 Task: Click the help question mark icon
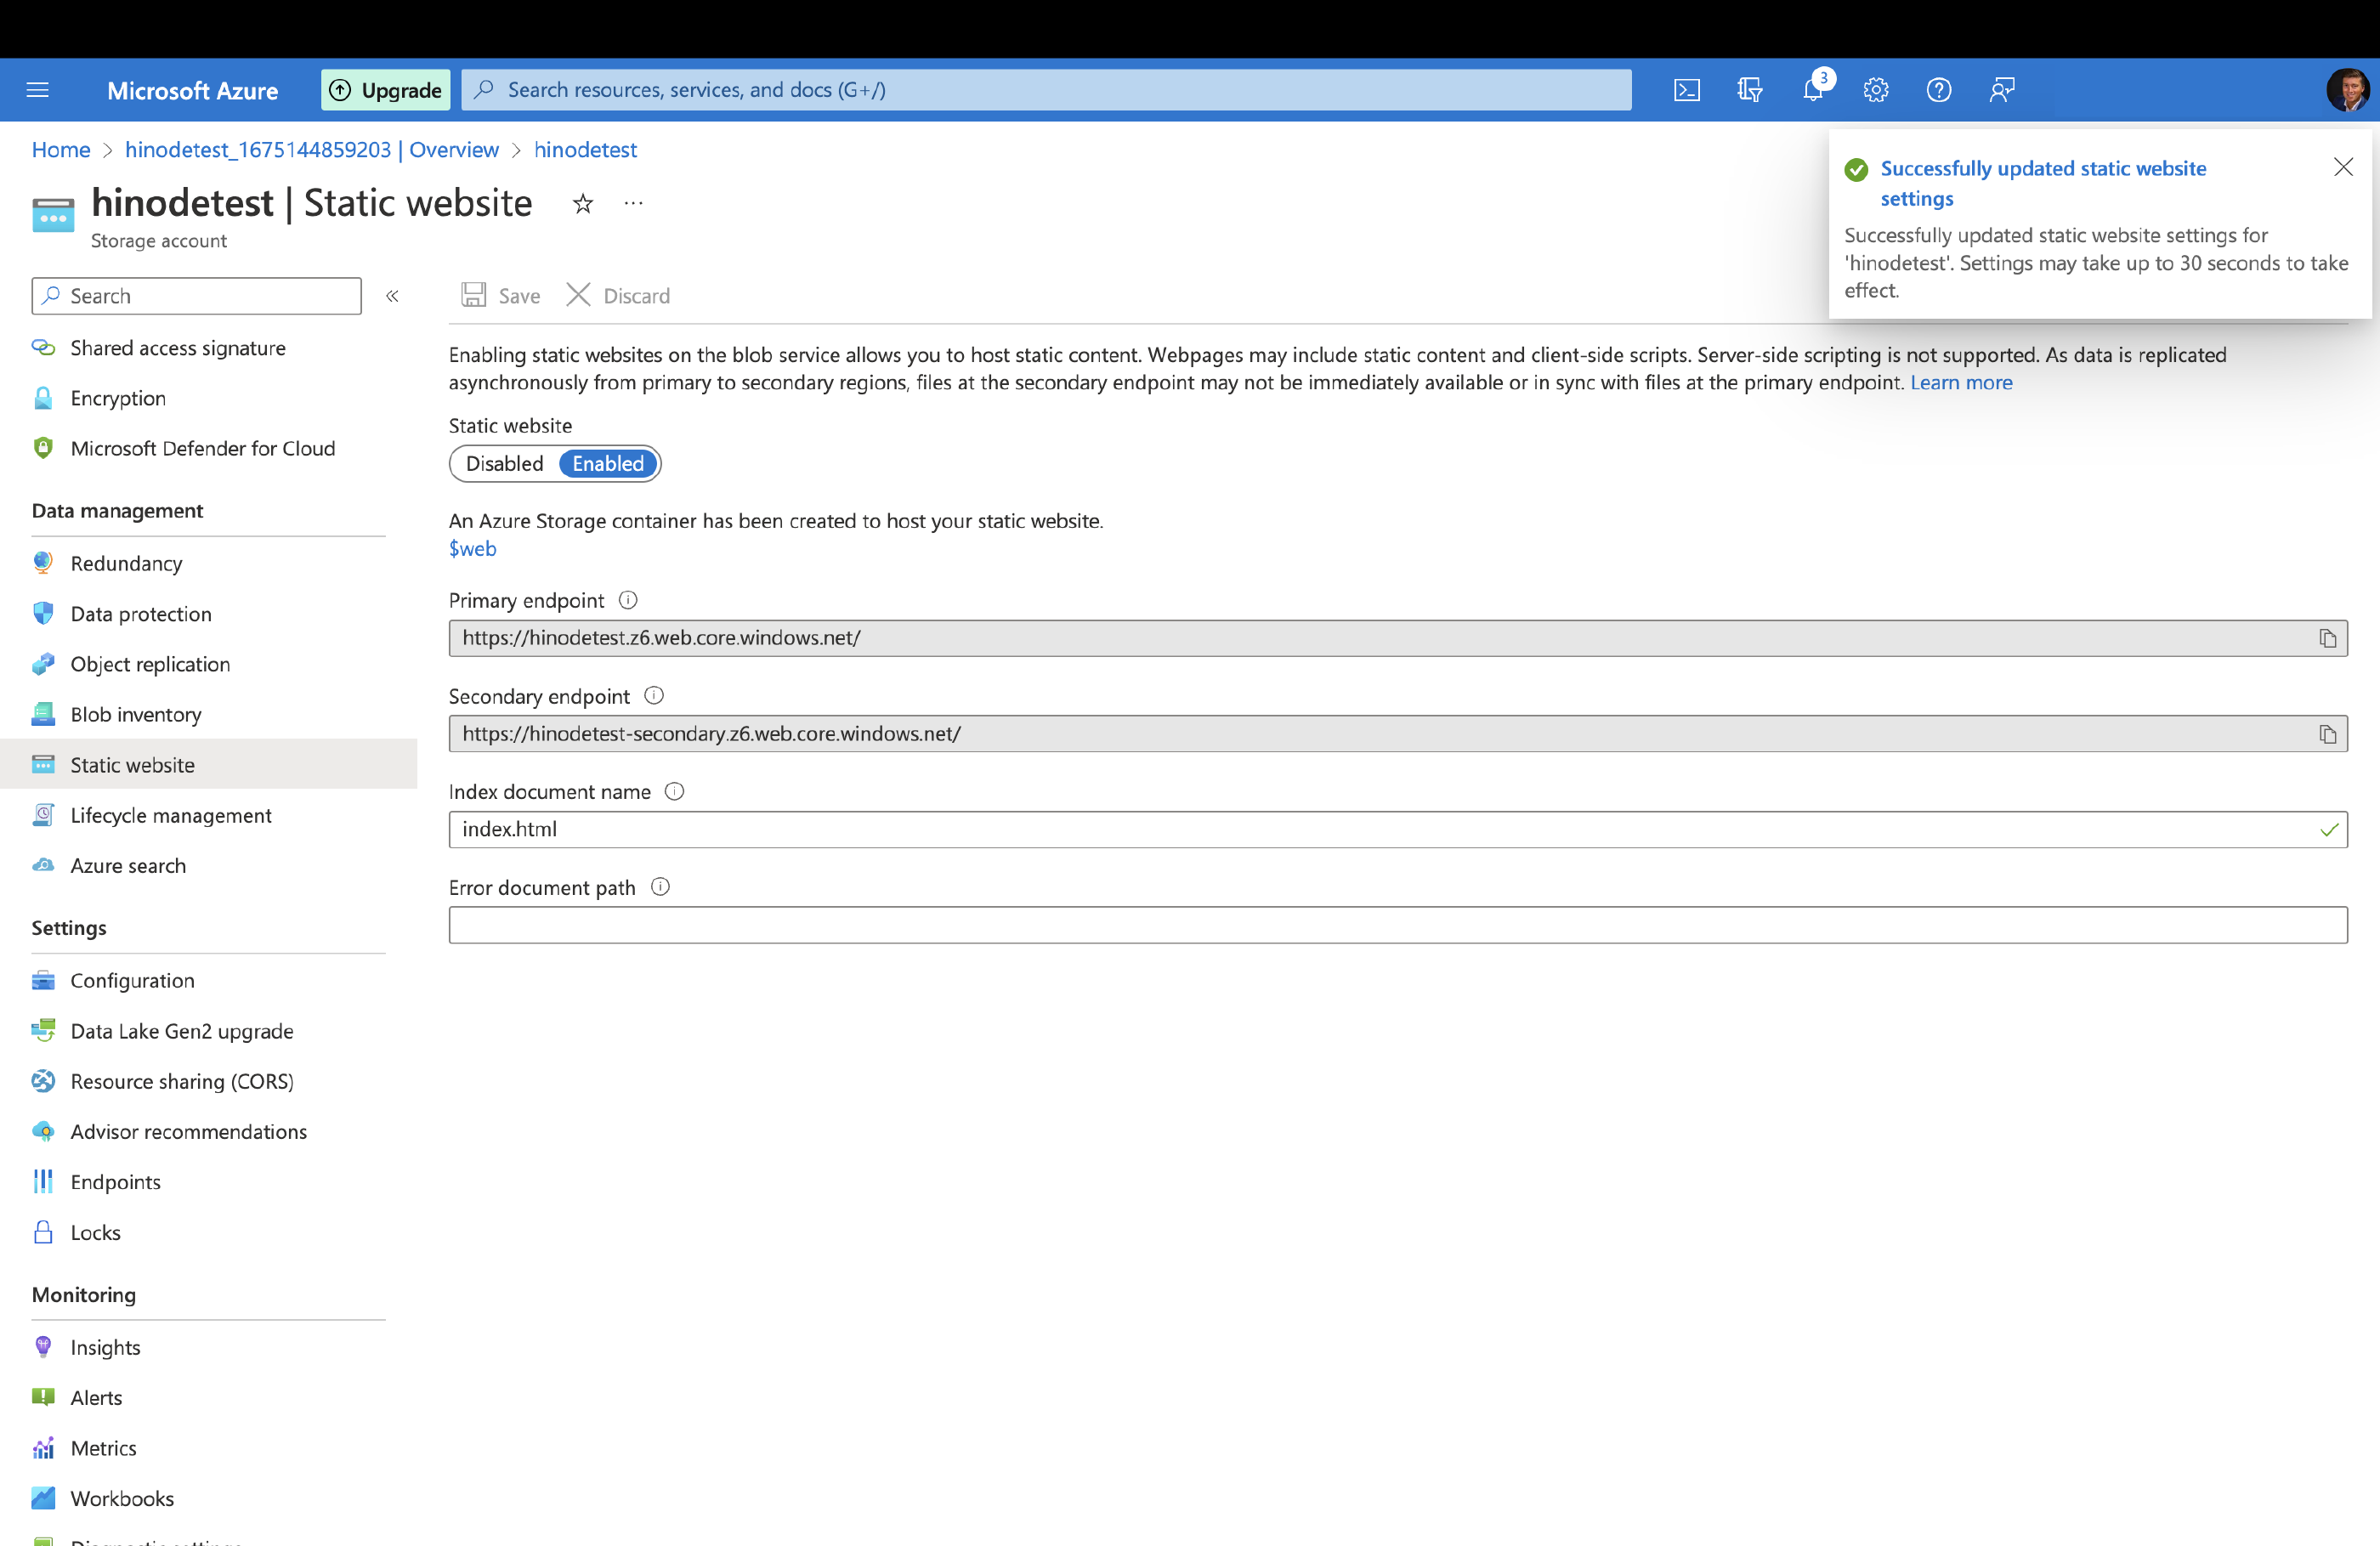pyautogui.click(x=1938, y=90)
